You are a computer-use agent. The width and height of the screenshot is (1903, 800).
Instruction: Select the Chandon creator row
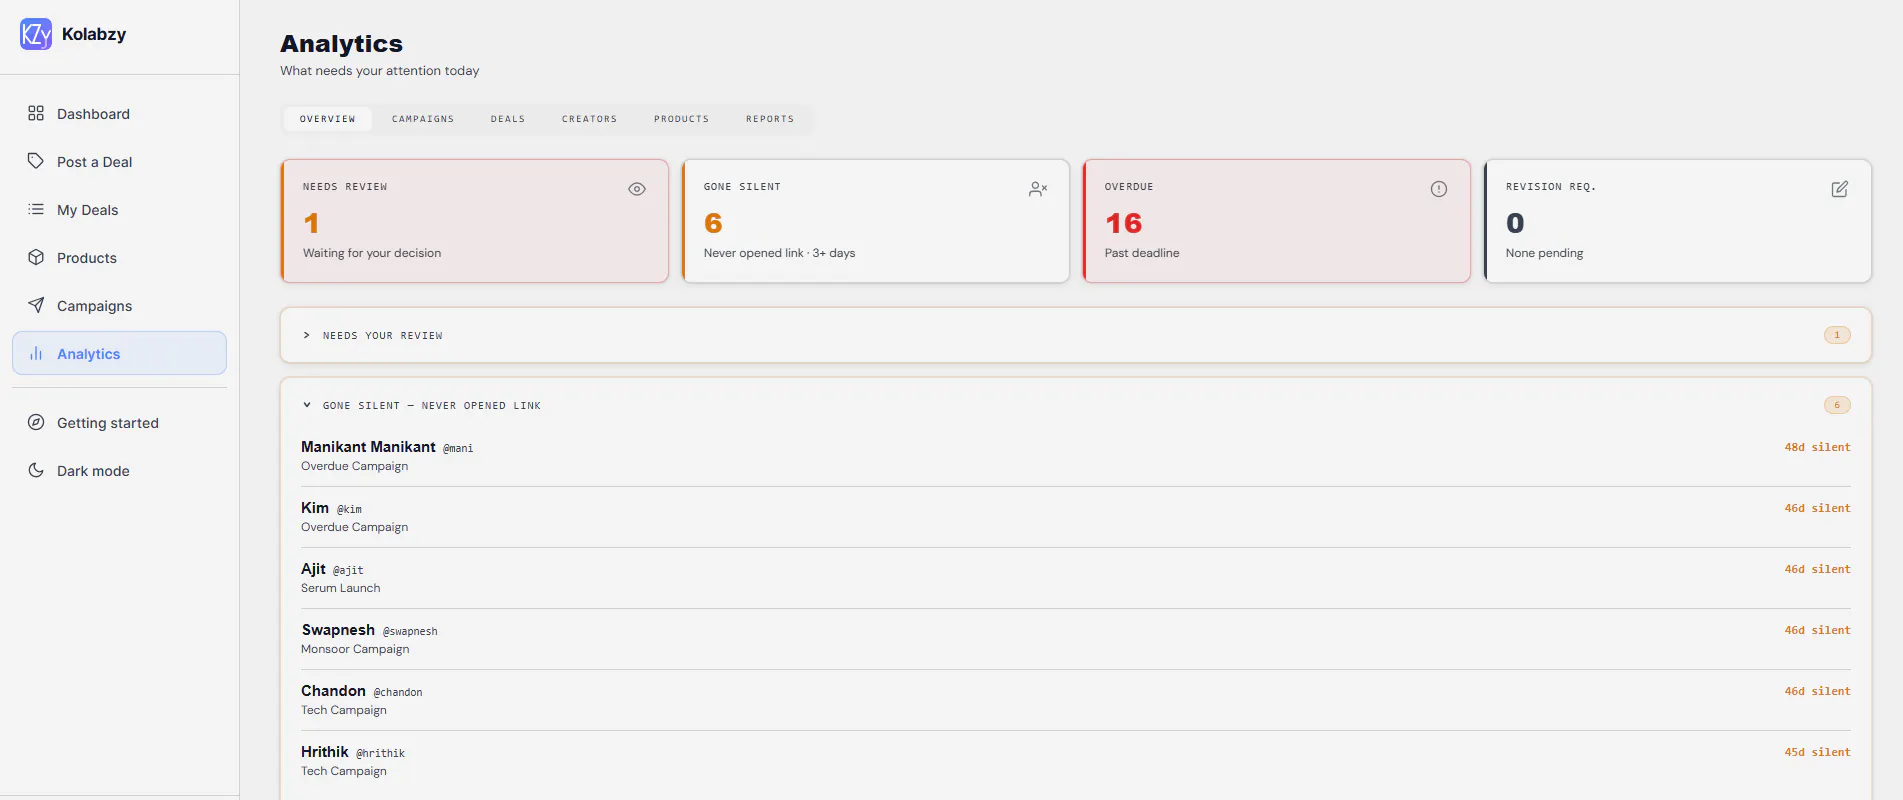pos(1076,700)
